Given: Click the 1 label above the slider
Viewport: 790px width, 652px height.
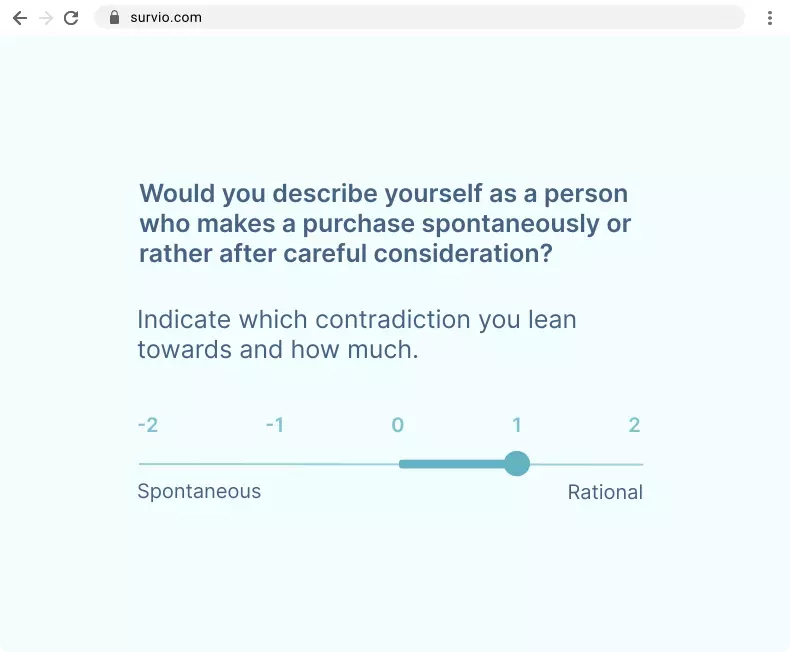Looking at the screenshot, I should click(517, 425).
